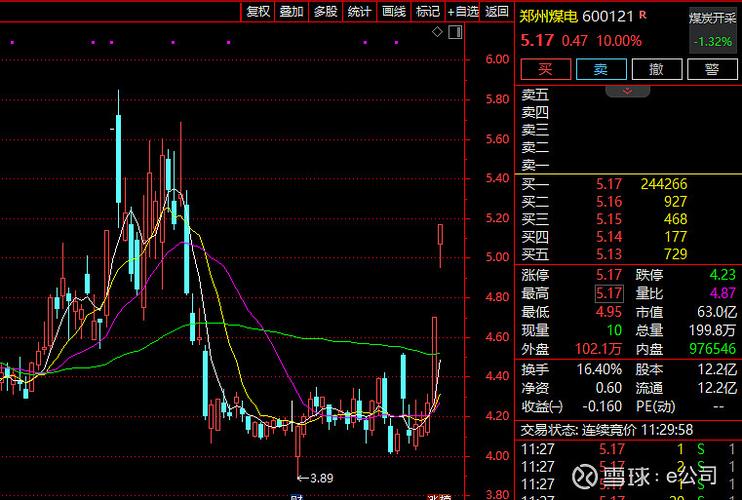
Task: Click the 市值 value 63.0亿
Action: tap(717, 312)
